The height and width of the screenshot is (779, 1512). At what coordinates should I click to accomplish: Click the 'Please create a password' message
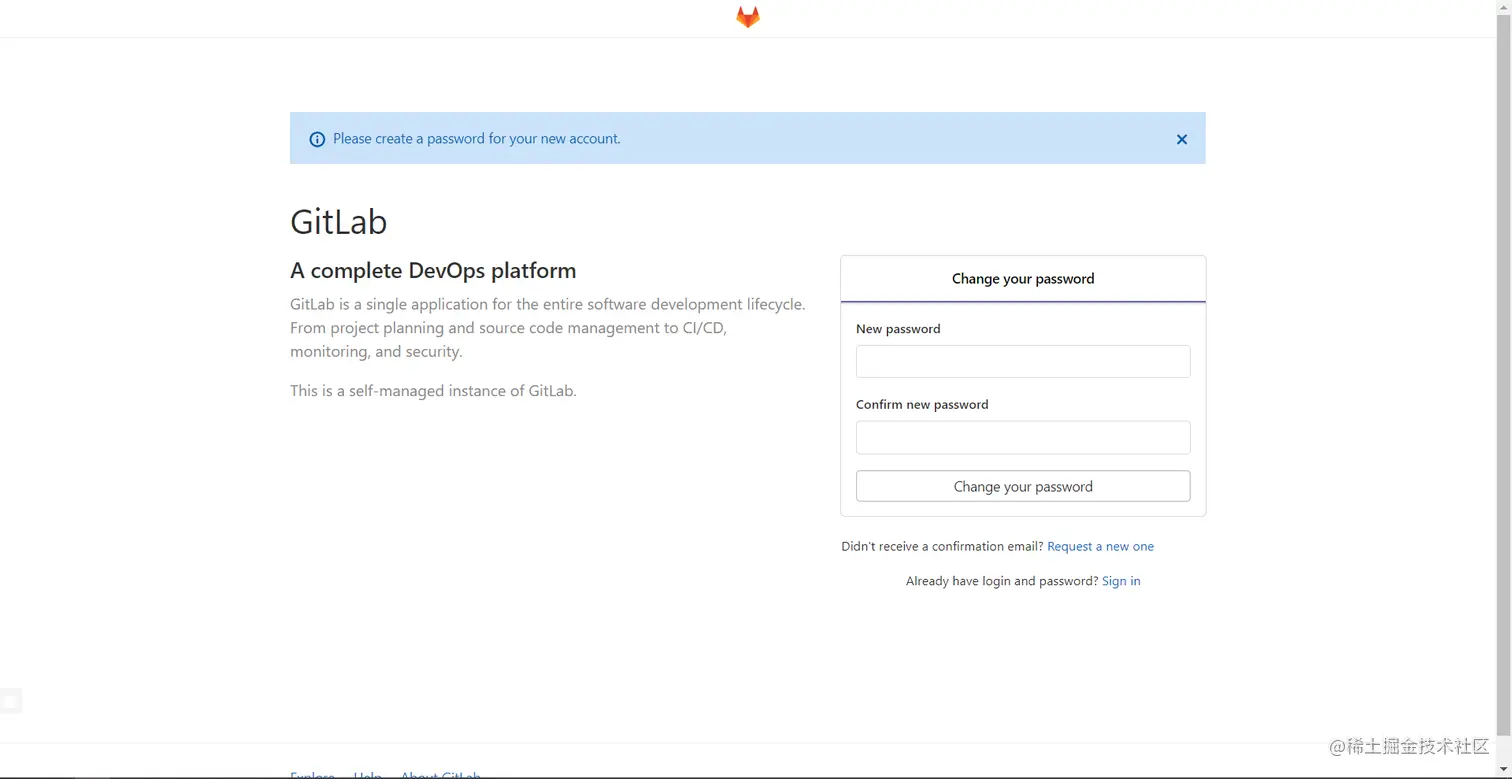pyautogui.click(x=477, y=139)
